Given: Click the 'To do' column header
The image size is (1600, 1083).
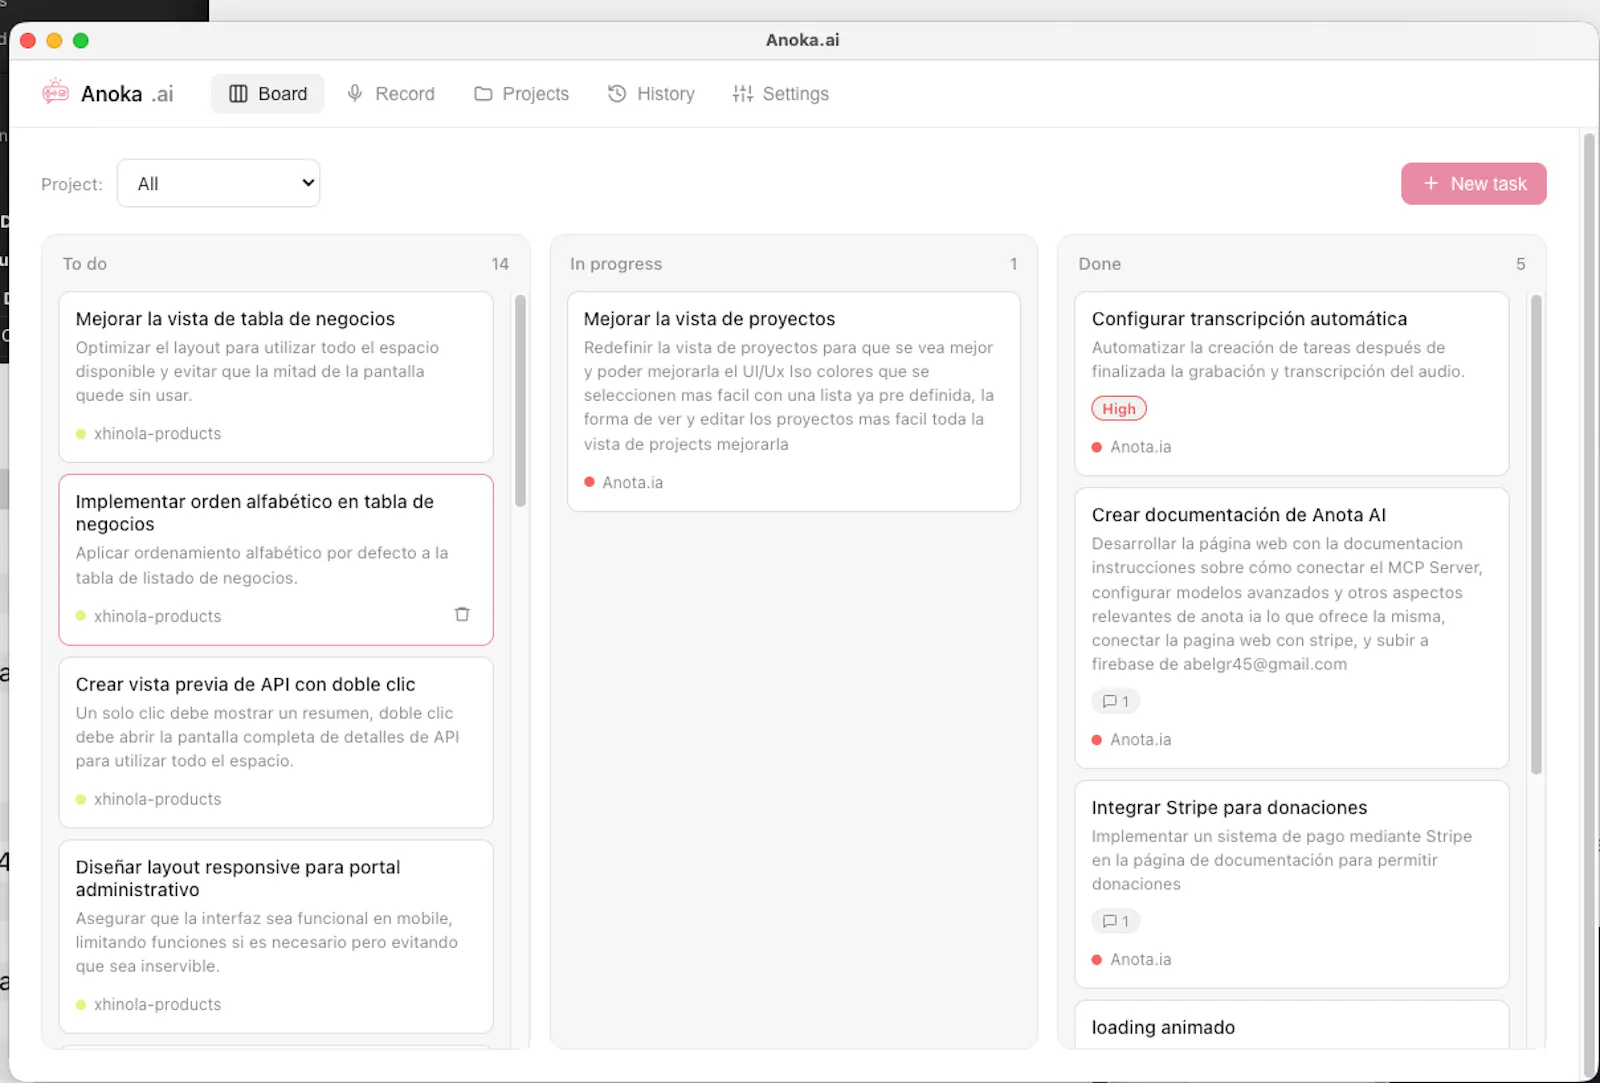Looking at the screenshot, I should tap(84, 264).
